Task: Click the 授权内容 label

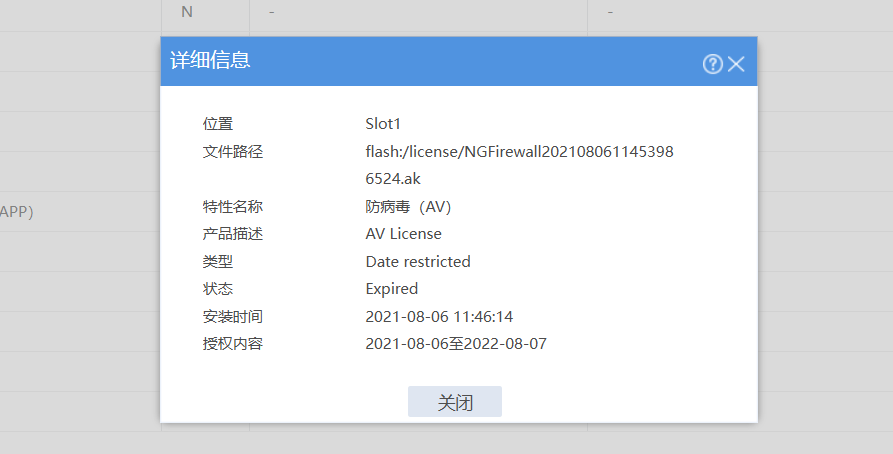Action: (x=232, y=344)
